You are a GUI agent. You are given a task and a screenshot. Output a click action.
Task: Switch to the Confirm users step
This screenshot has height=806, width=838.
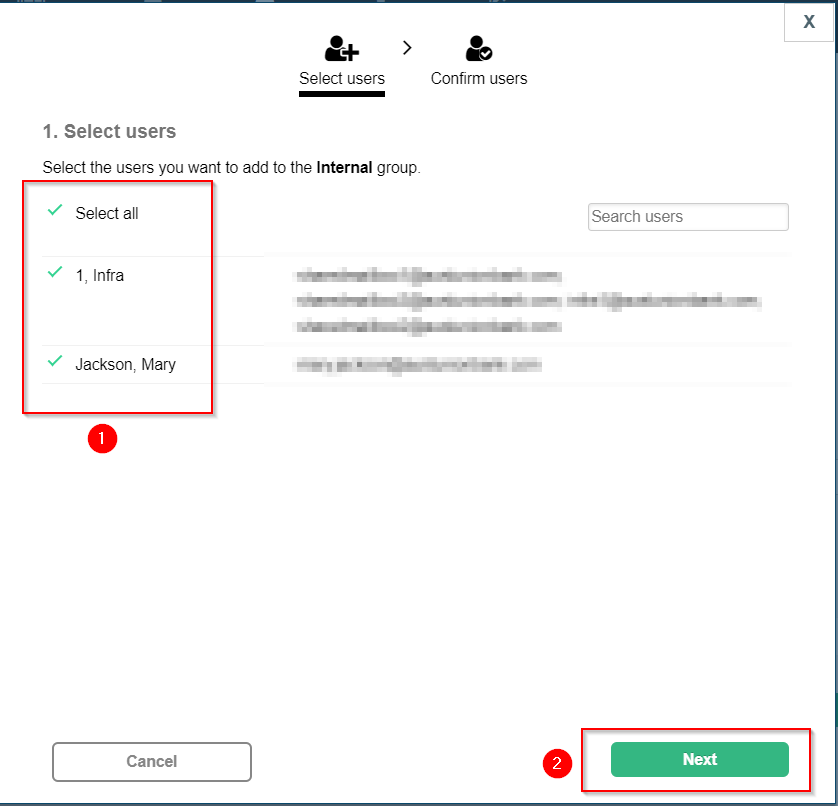[x=478, y=78]
